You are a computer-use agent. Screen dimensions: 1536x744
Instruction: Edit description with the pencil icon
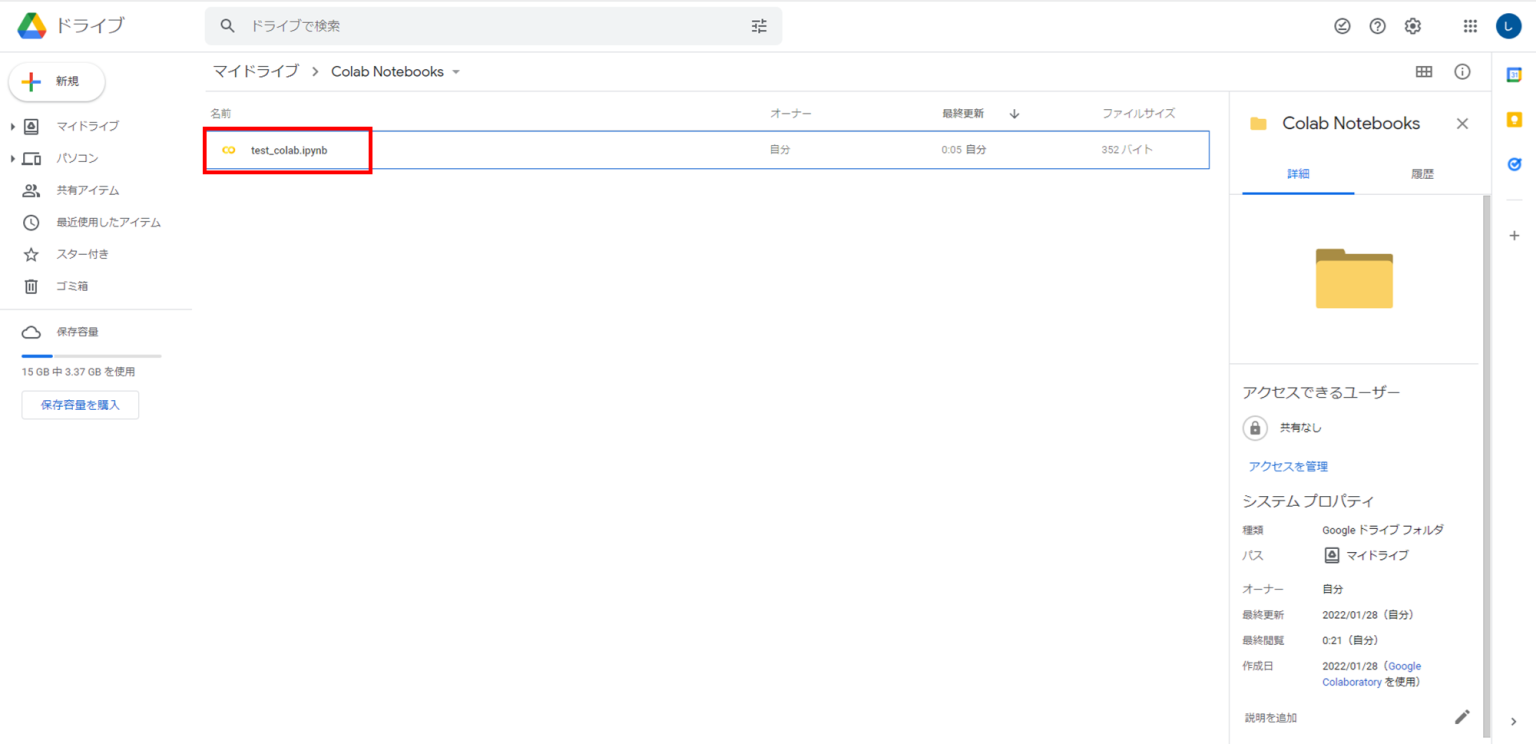1462,717
